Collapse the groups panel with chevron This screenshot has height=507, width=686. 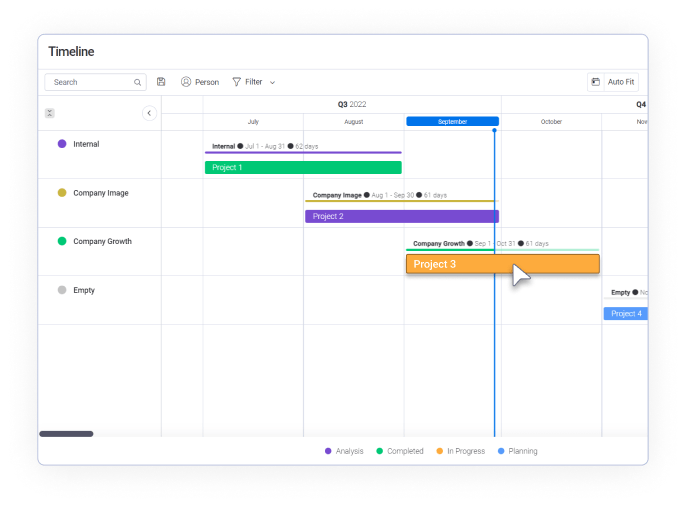point(149,113)
